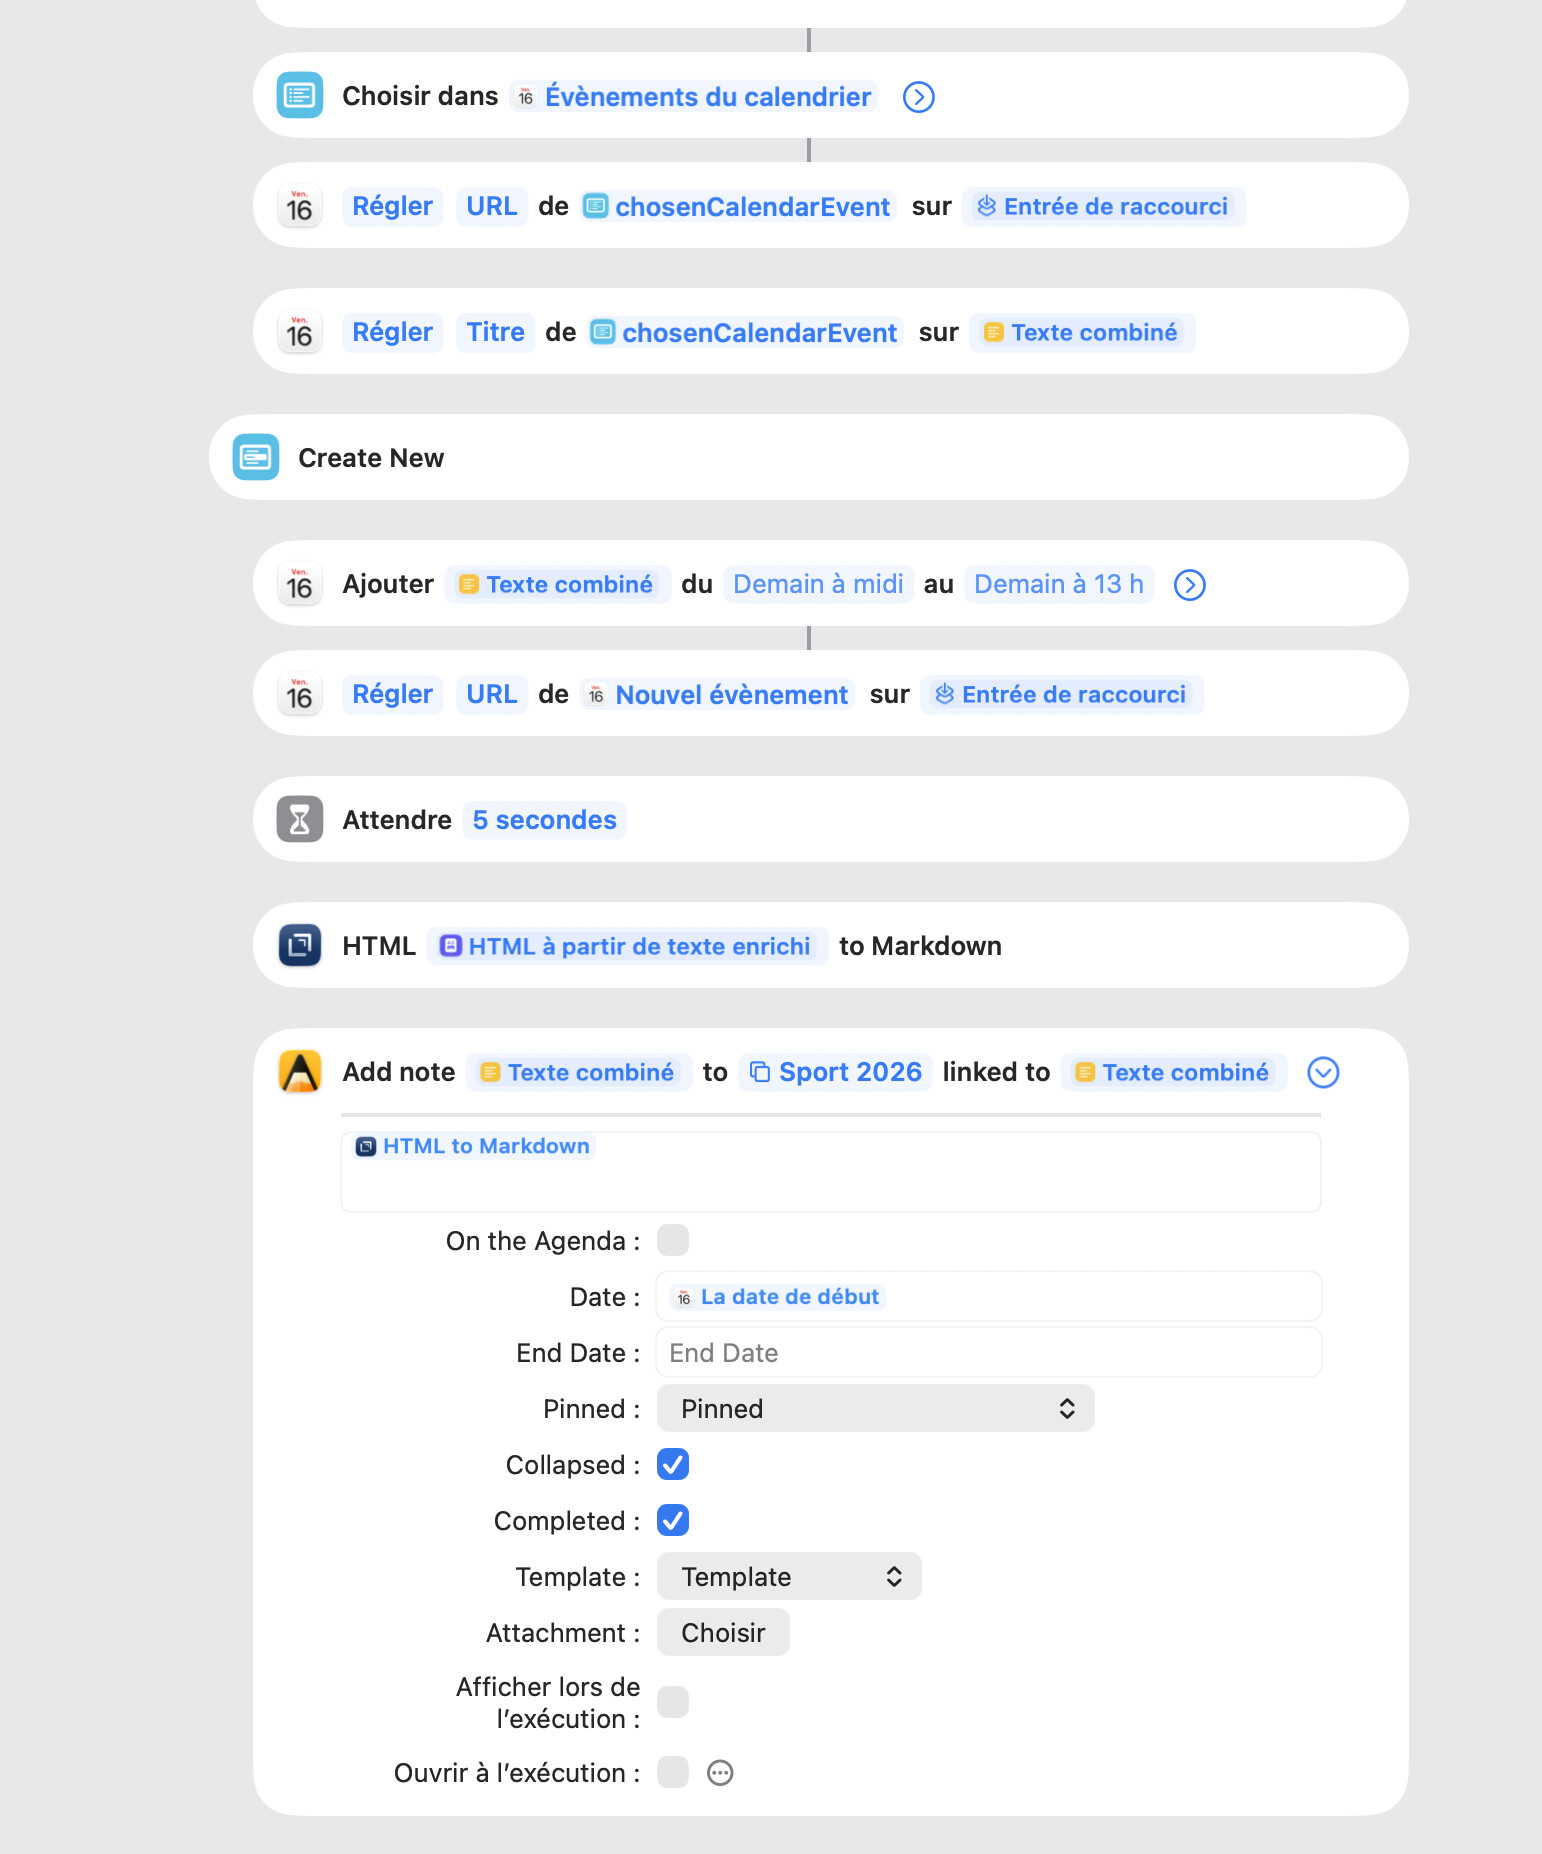Click the Choisir dans list action icon
1542x1854 pixels.
pos(300,96)
